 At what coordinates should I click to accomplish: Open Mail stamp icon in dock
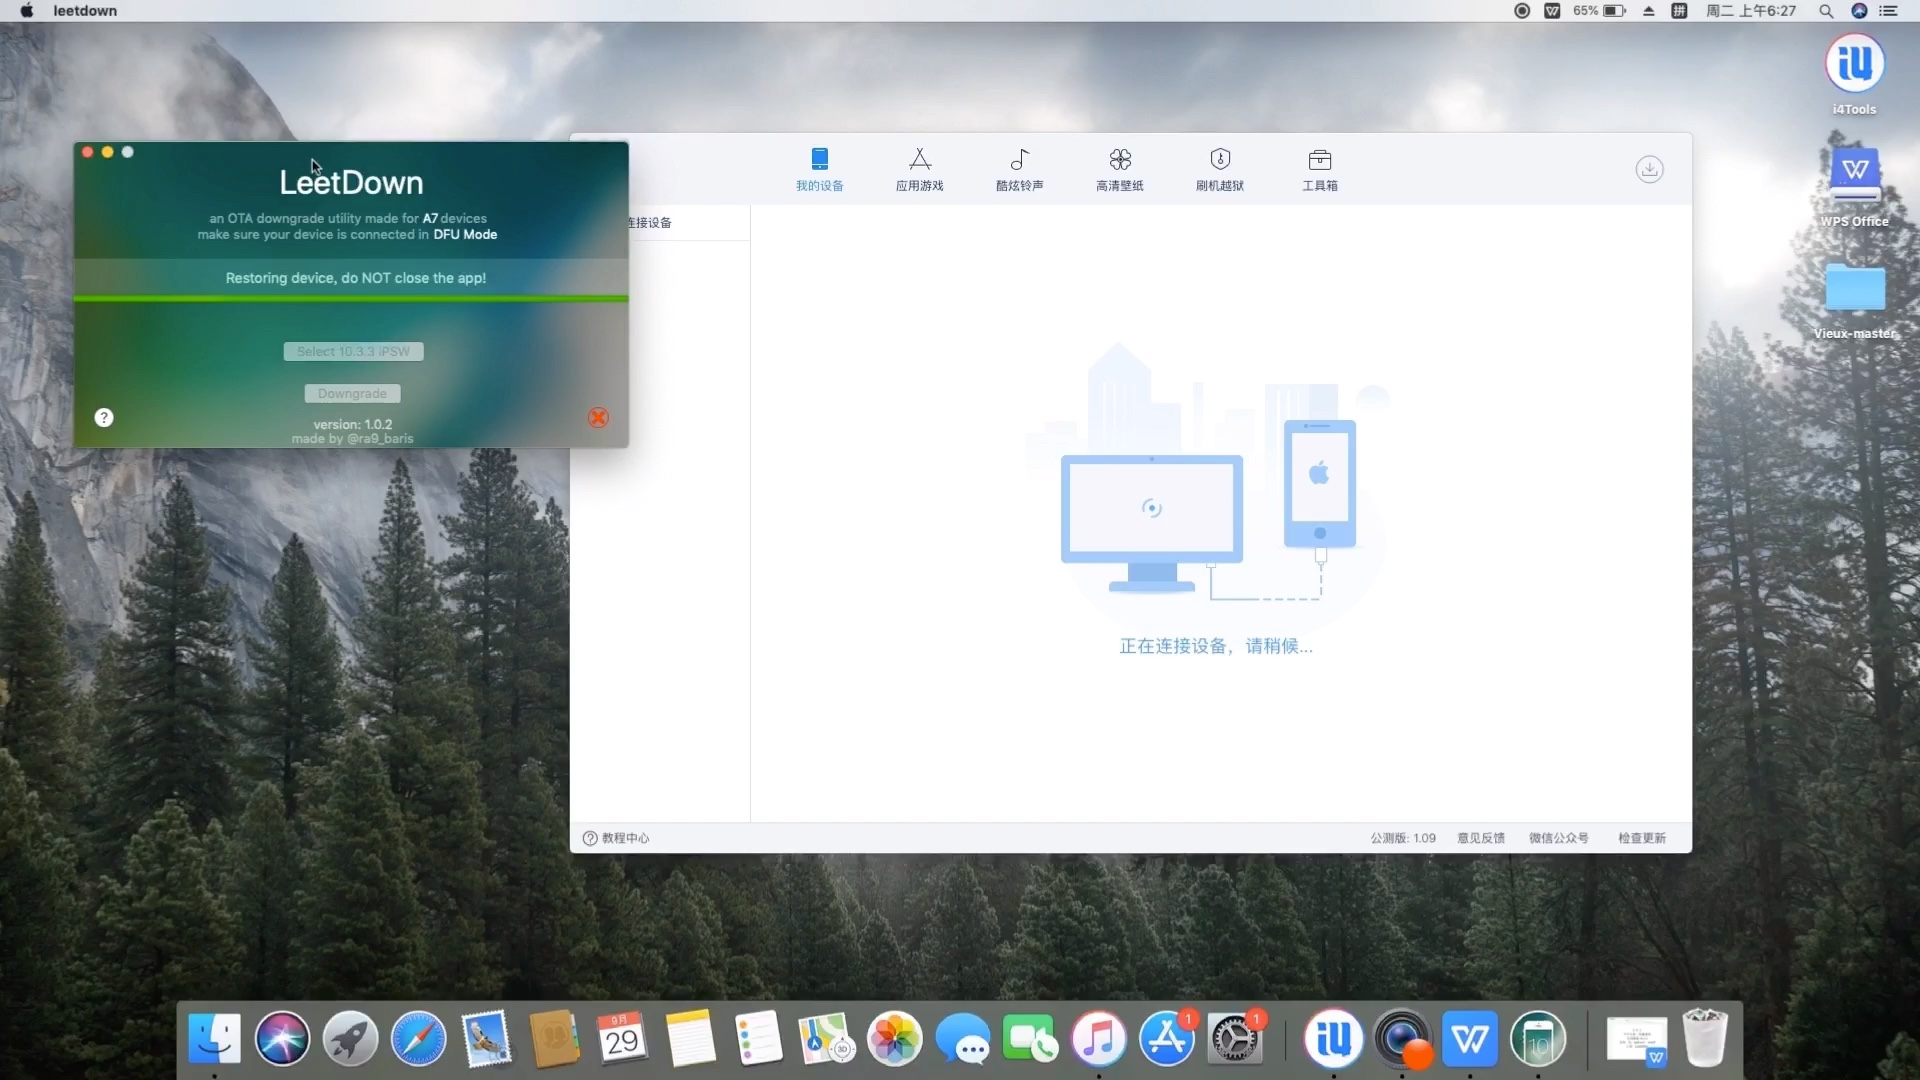pyautogui.click(x=486, y=1038)
